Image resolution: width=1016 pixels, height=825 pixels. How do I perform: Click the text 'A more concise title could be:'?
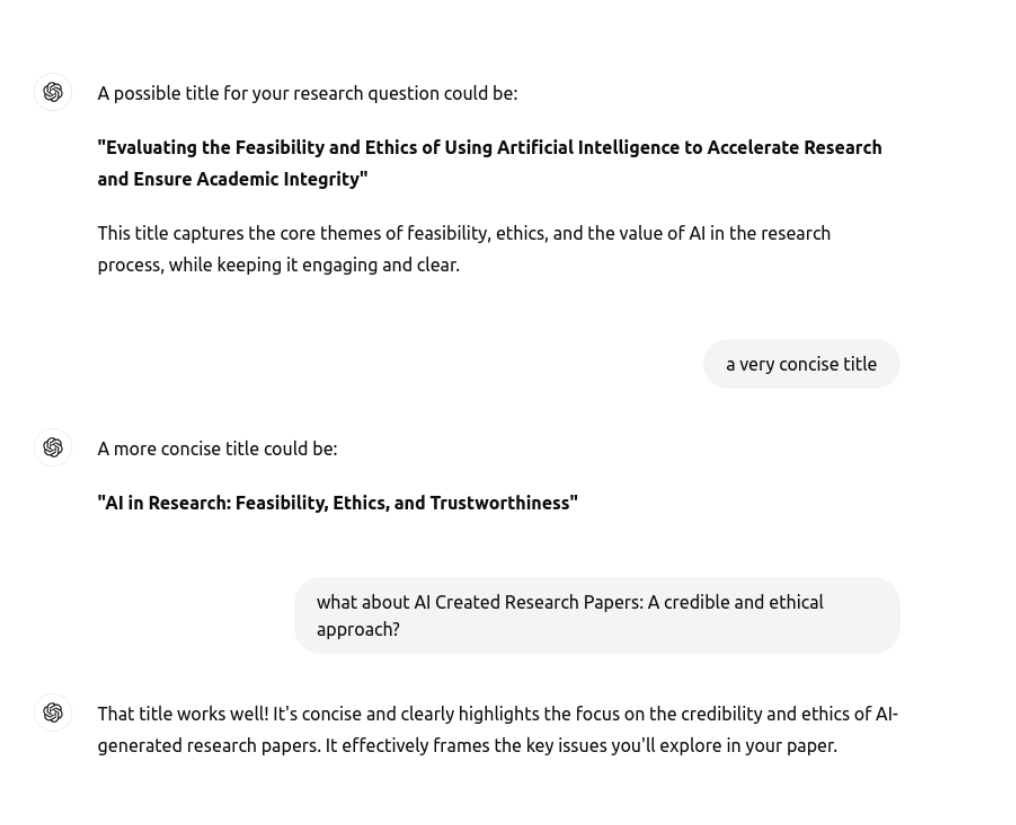pyautogui.click(x=217, y=449)
